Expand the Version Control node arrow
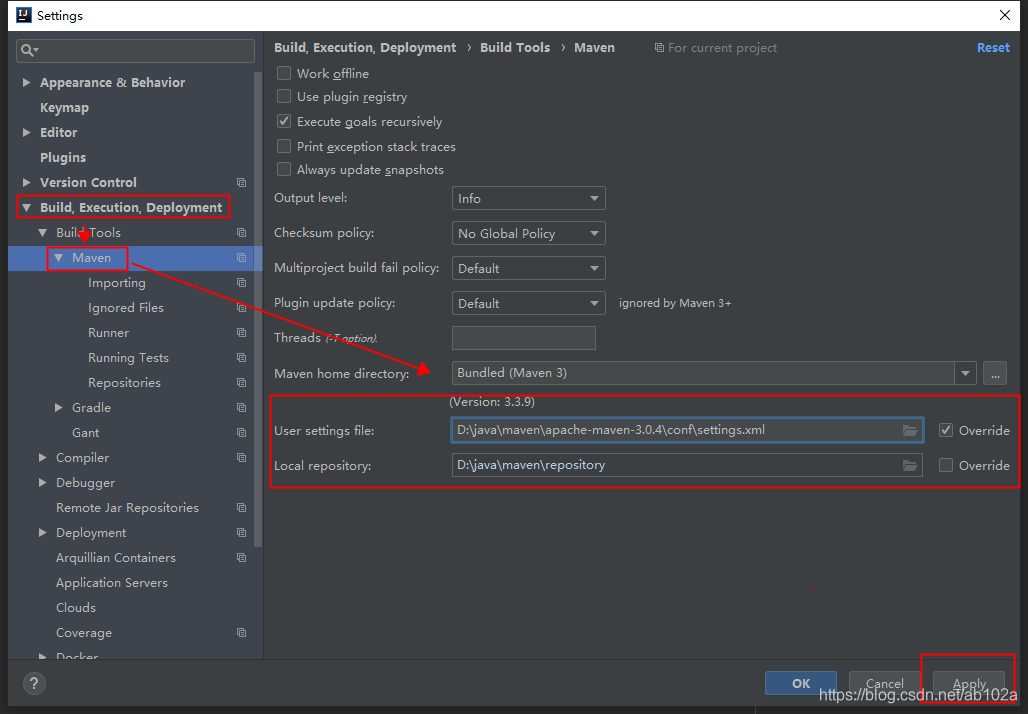The image size is (1028, 714). point(26,182)
